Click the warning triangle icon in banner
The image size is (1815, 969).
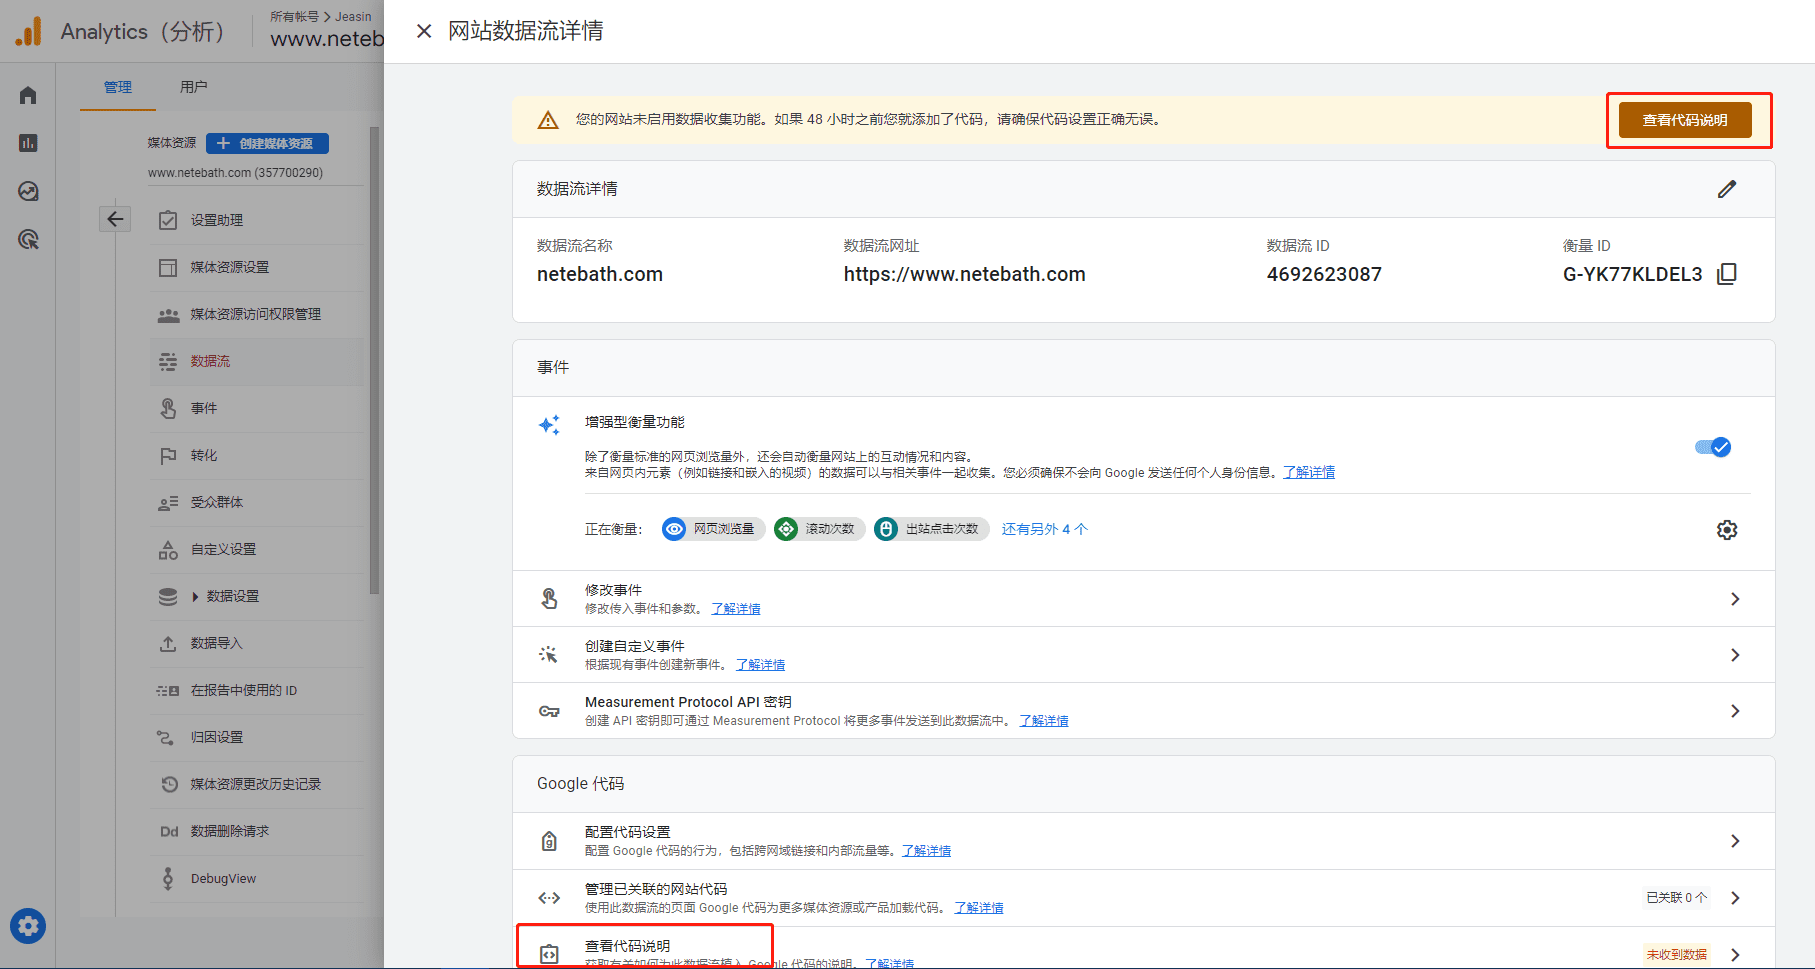click(548, 120)
